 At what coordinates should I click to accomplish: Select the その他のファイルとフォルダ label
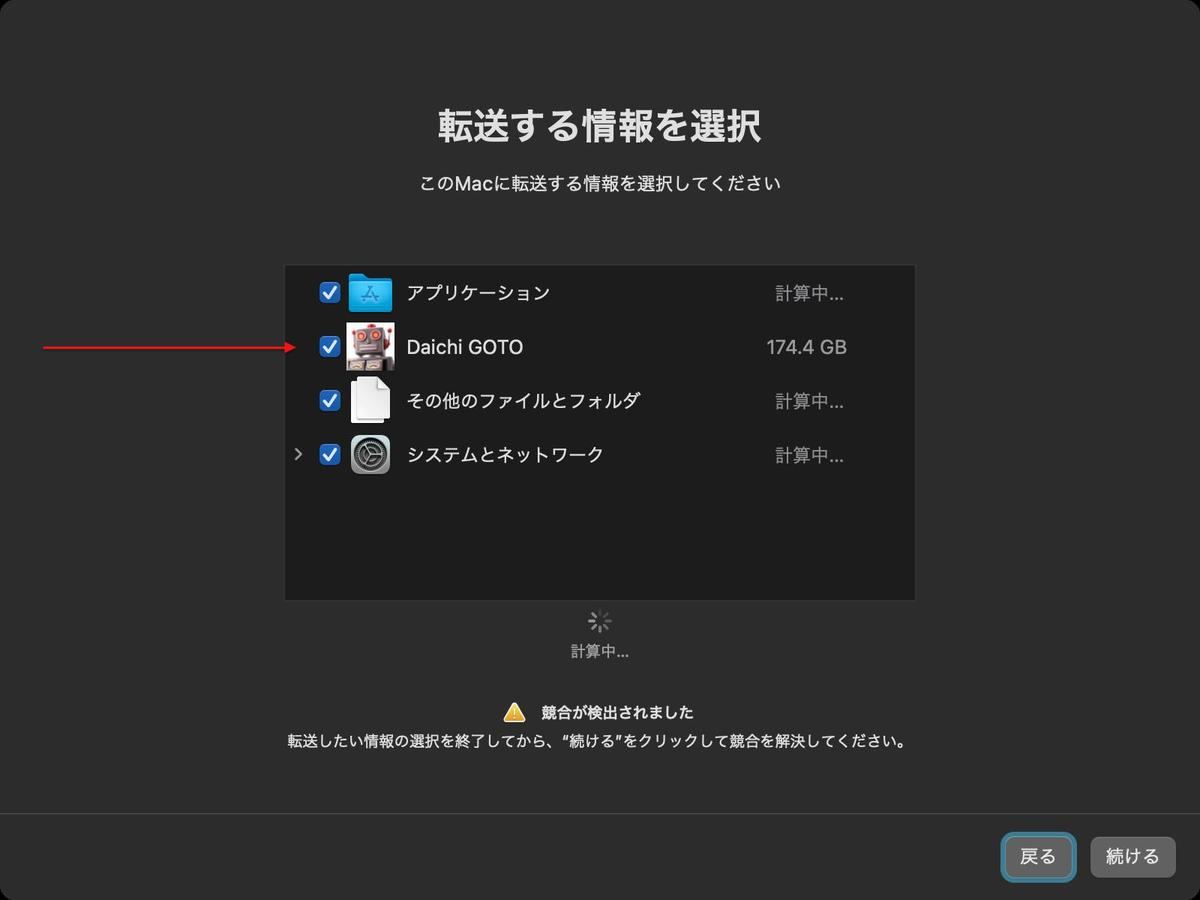[x=523, y=401]
